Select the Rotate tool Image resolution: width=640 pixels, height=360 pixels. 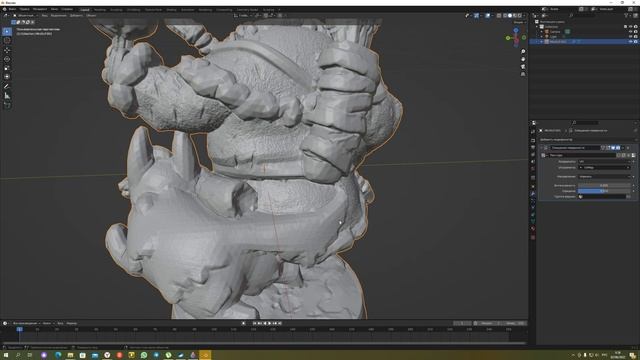tap(7, 59)
